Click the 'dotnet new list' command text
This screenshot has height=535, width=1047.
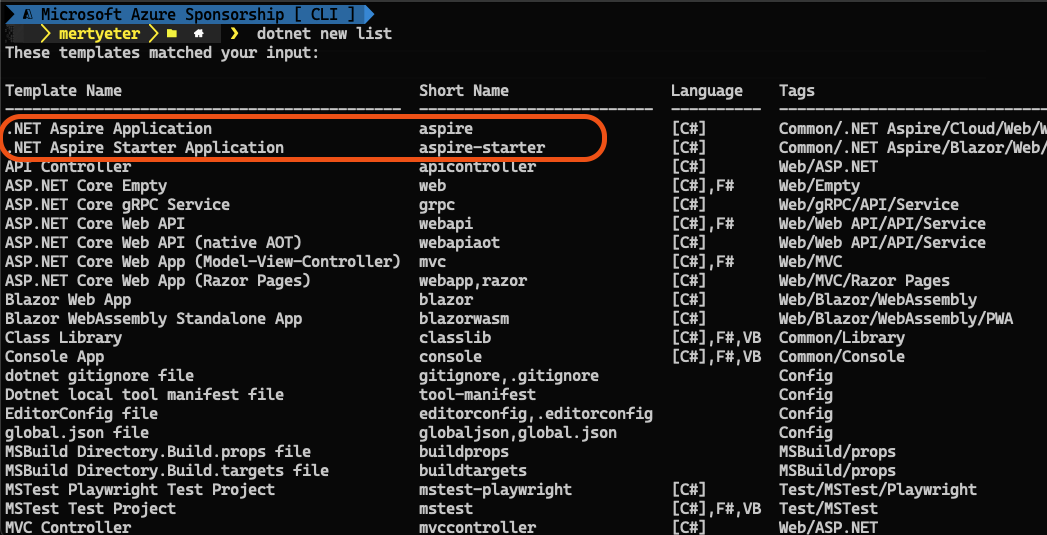pos(325,33)
